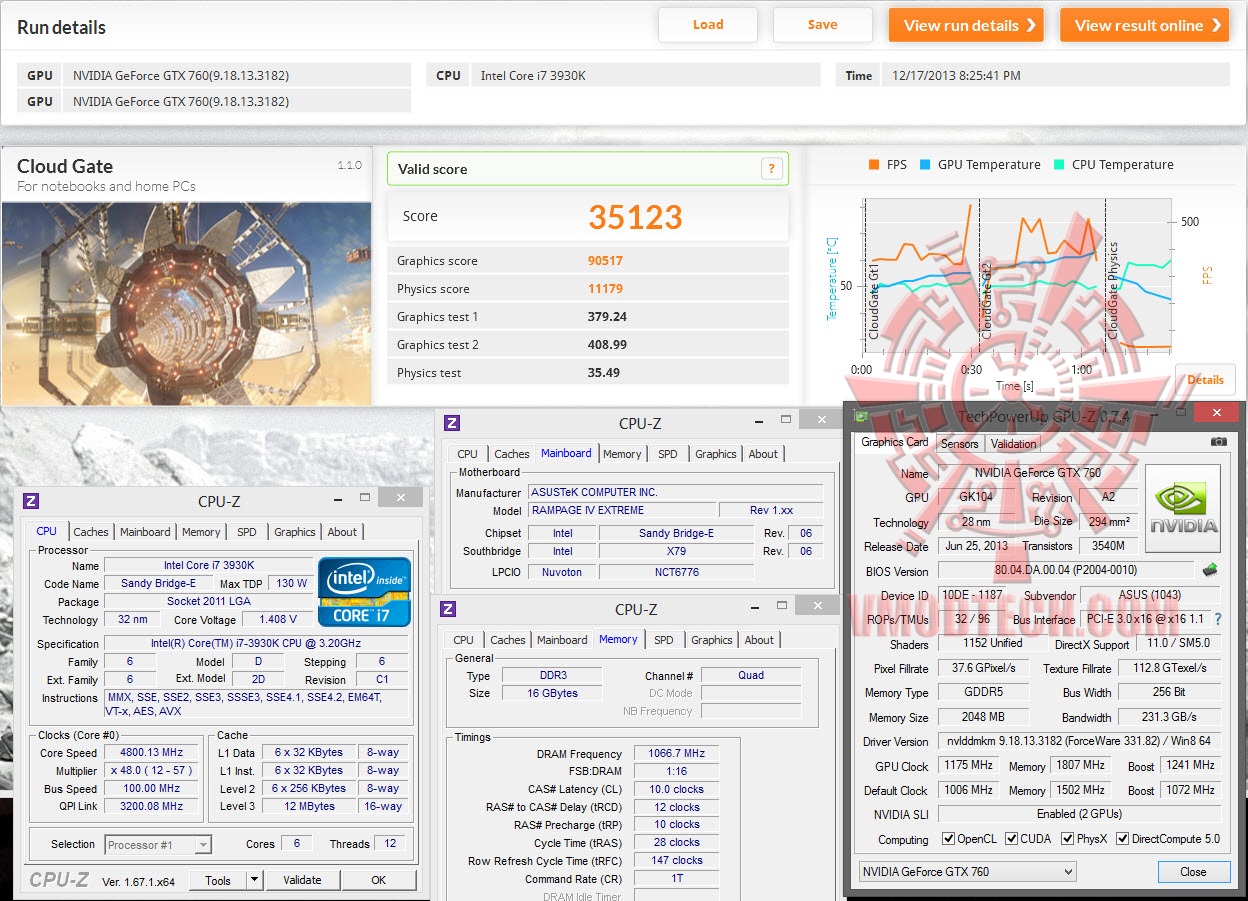Click the OK button in CPU-Z
Image resolution: width=1248 pixels, height=901 pixels.
[378, 880]
